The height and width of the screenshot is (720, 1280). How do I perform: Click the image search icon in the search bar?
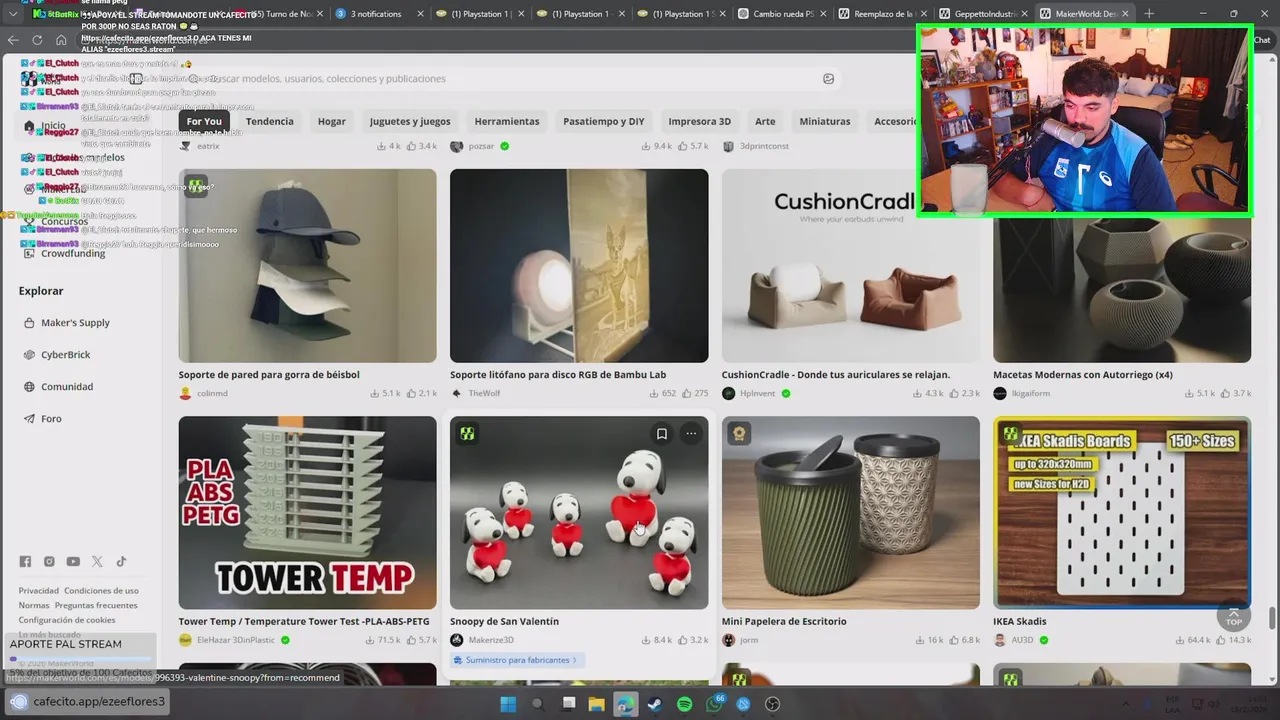coord(828,79)
